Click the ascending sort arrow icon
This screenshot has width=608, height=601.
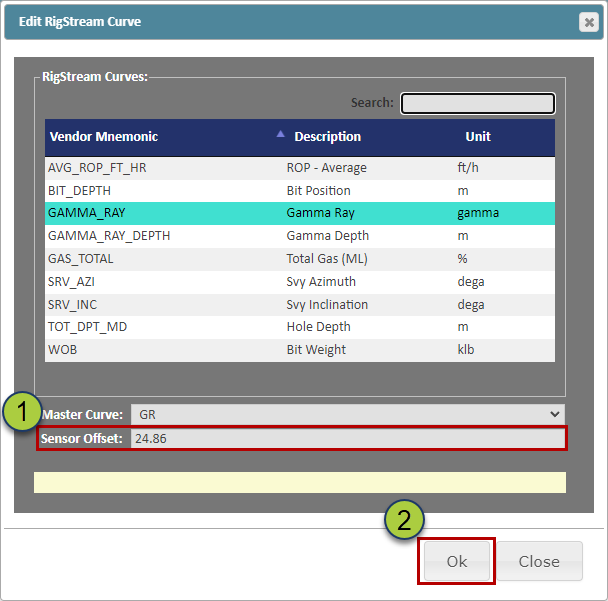click(280, 134)
